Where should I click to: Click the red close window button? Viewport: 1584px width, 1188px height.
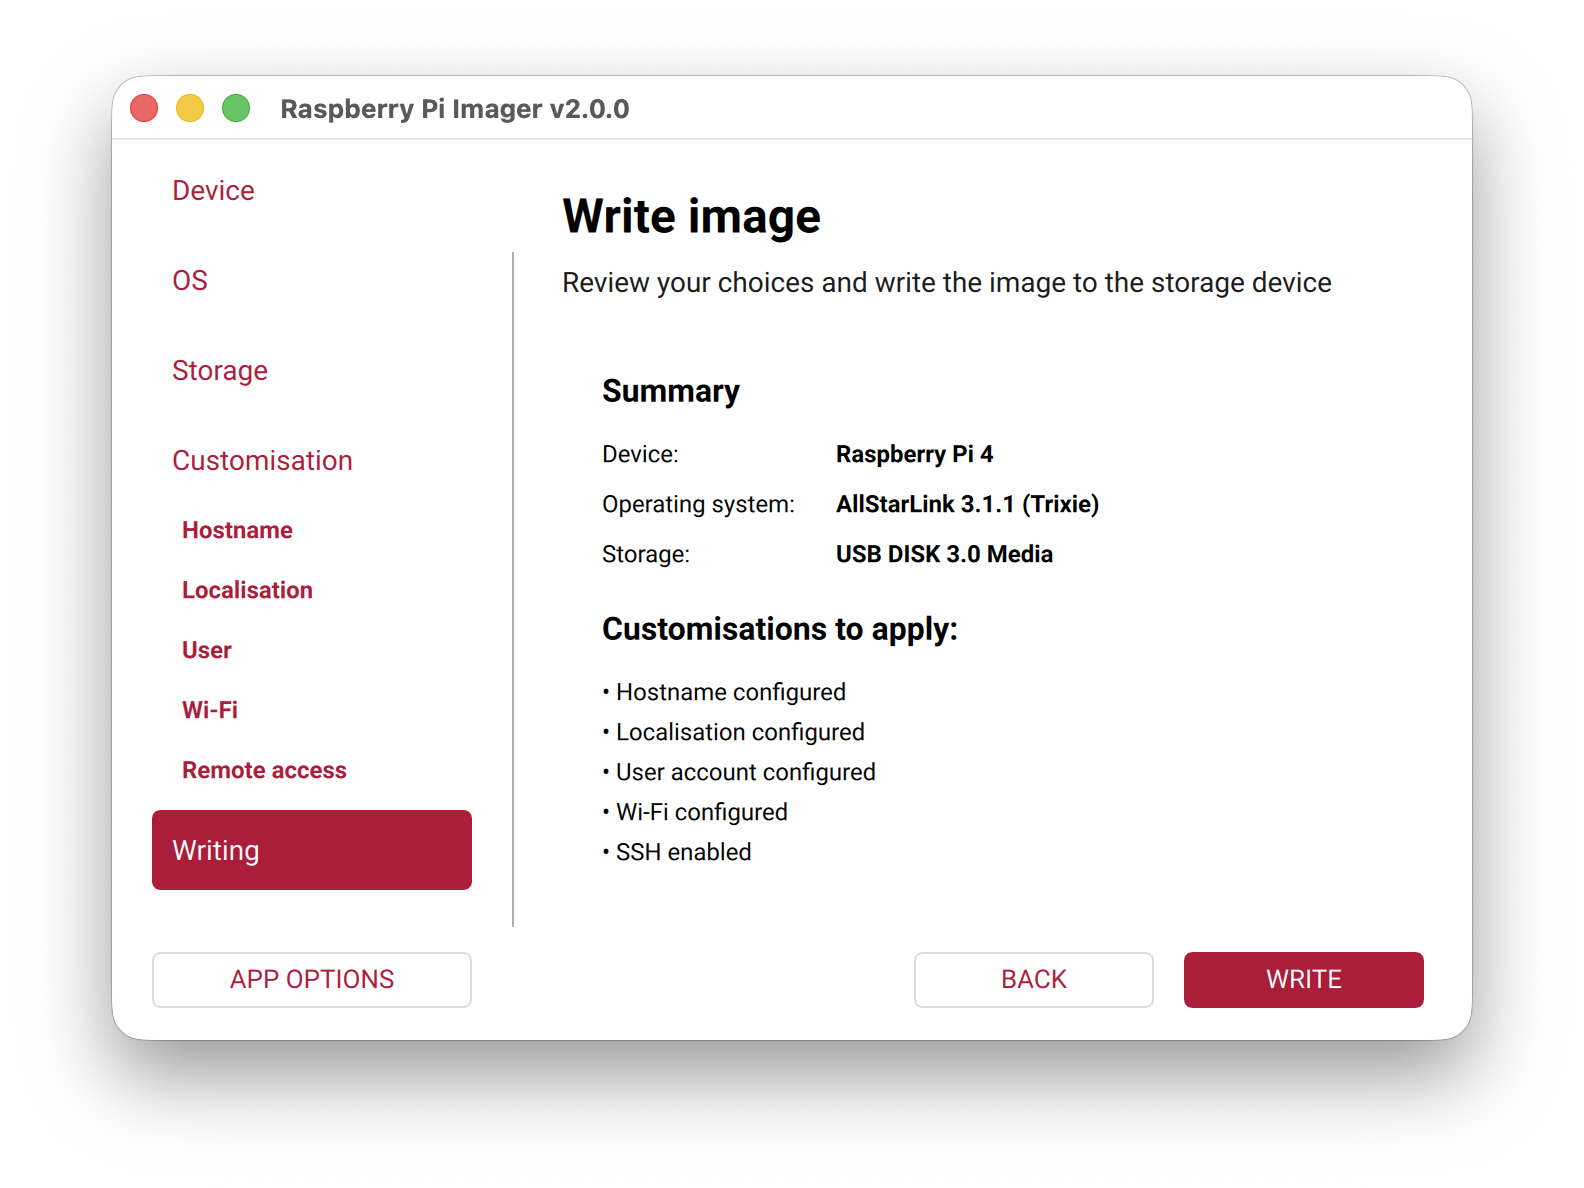[144, 108]
